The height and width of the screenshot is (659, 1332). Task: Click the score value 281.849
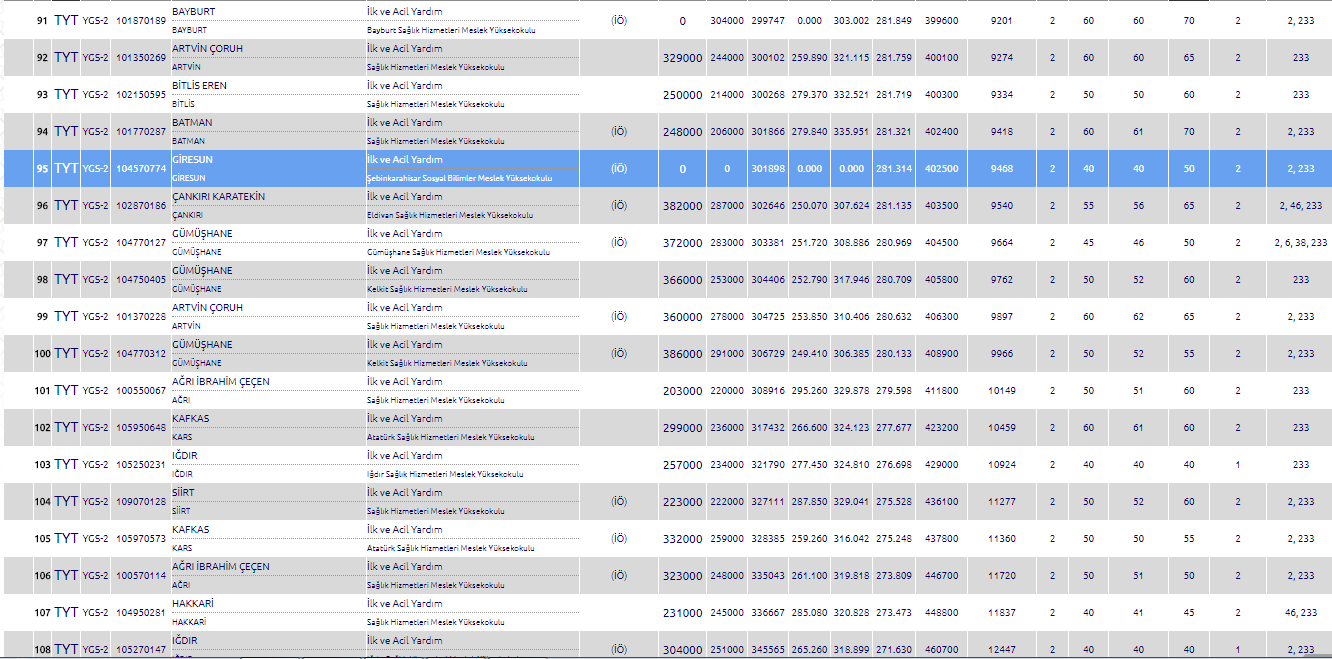tap(893, 21)
